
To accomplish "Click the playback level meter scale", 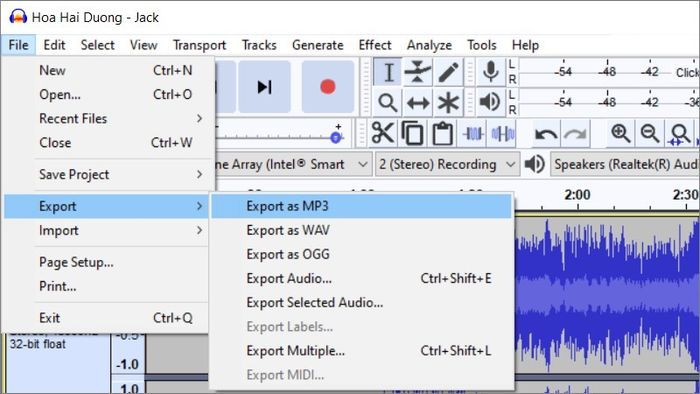I will (x=608, y=102).
